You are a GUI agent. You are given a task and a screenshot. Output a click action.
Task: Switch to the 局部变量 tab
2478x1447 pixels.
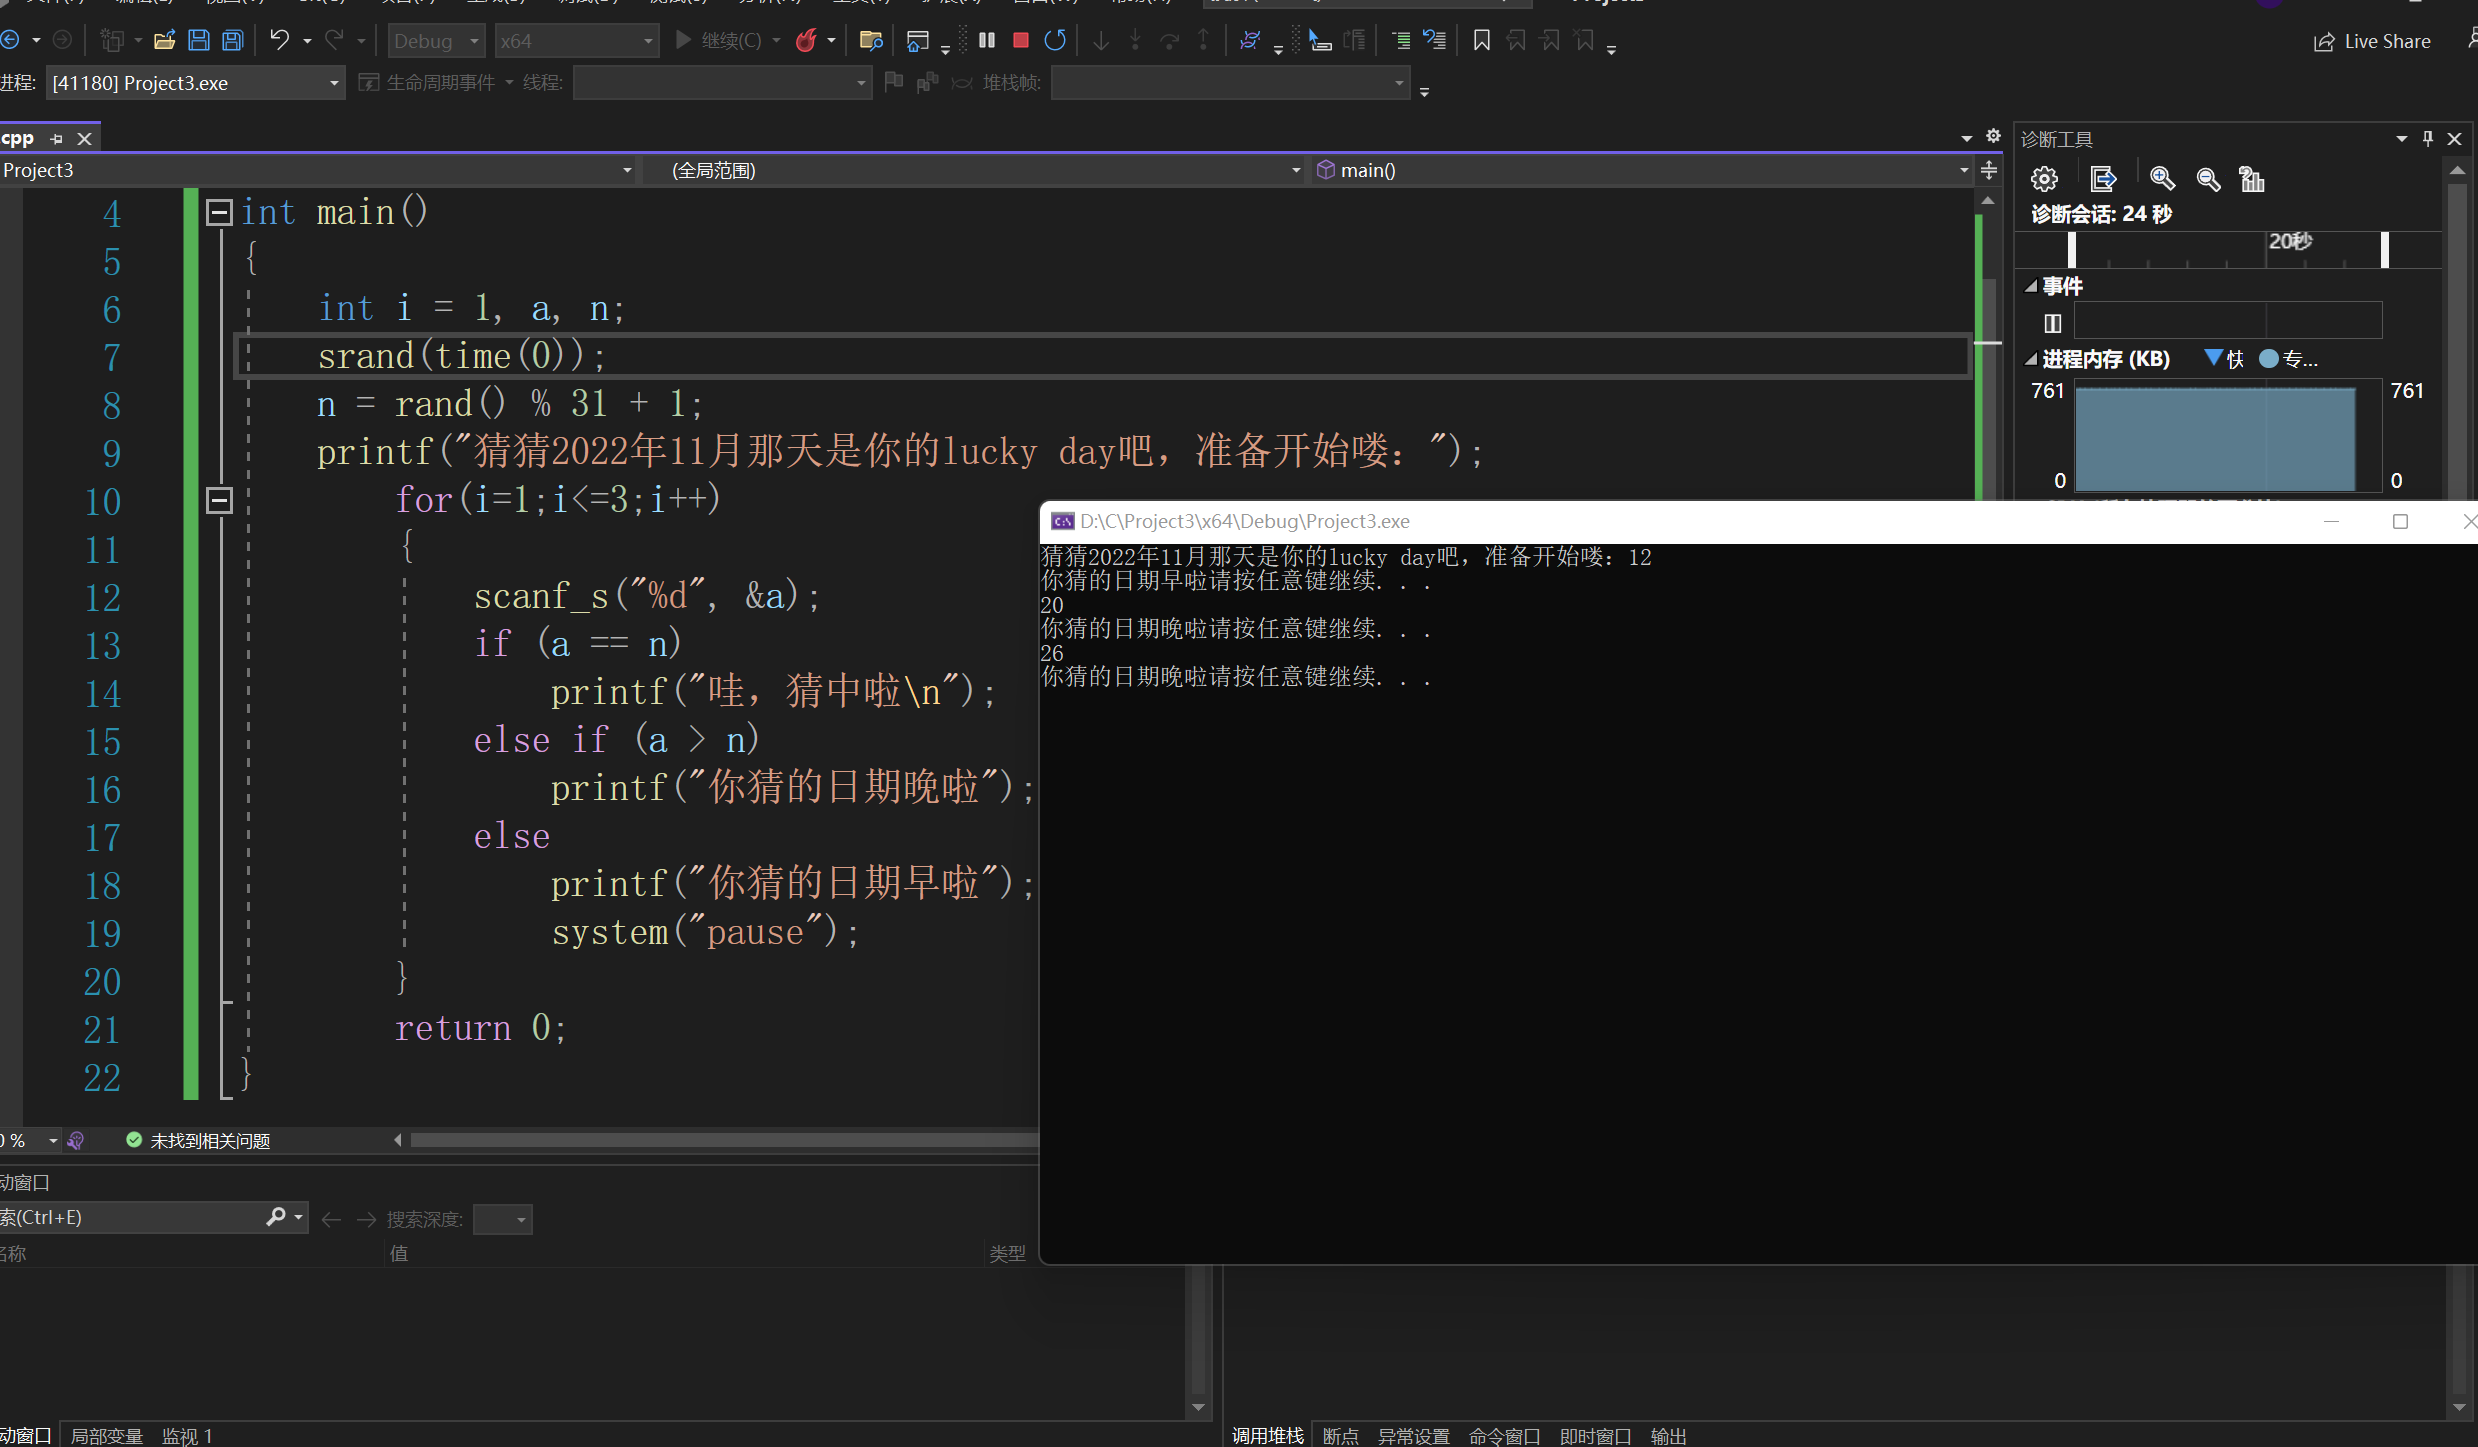[107, 1435]
